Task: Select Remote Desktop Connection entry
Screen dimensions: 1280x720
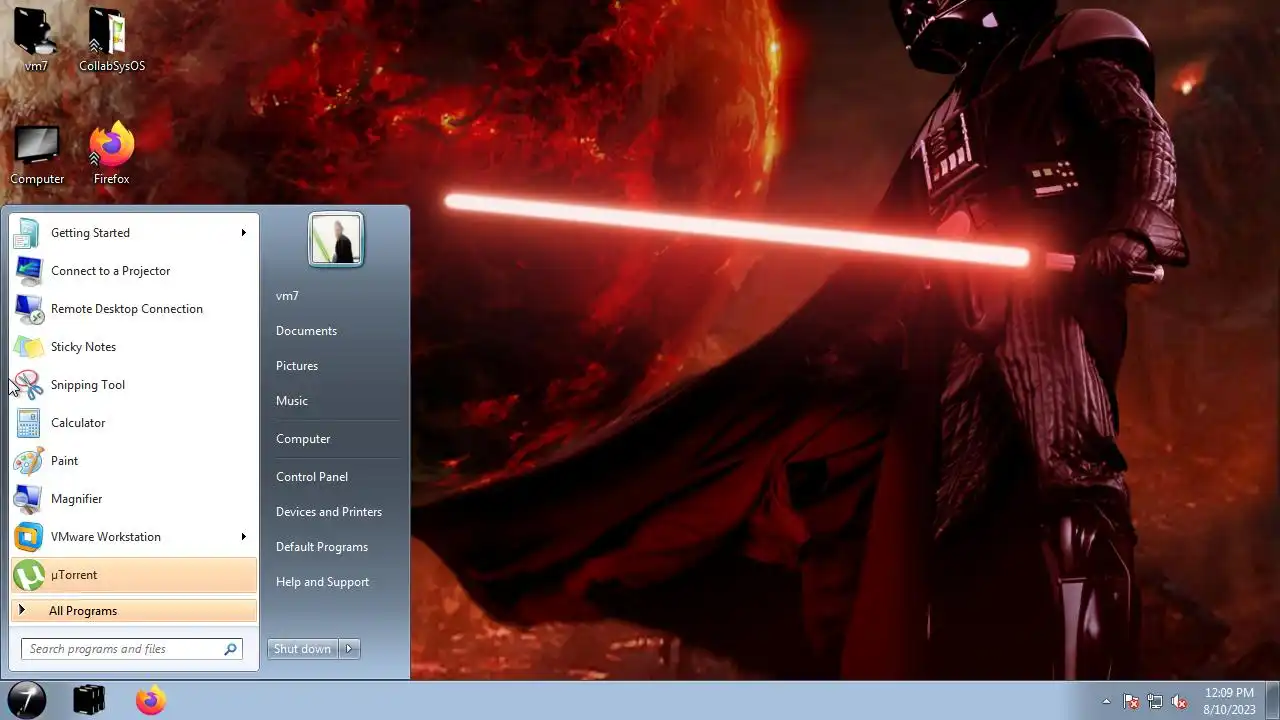Action: (x=134, y=309)
